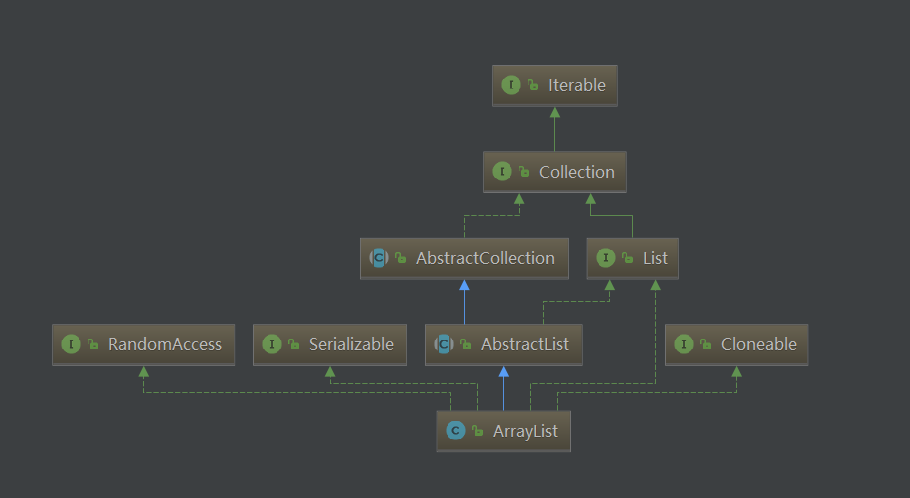The image size is (910, 498).
Task: Select the ArrayList node label
Action: click(x=525, y=431)
